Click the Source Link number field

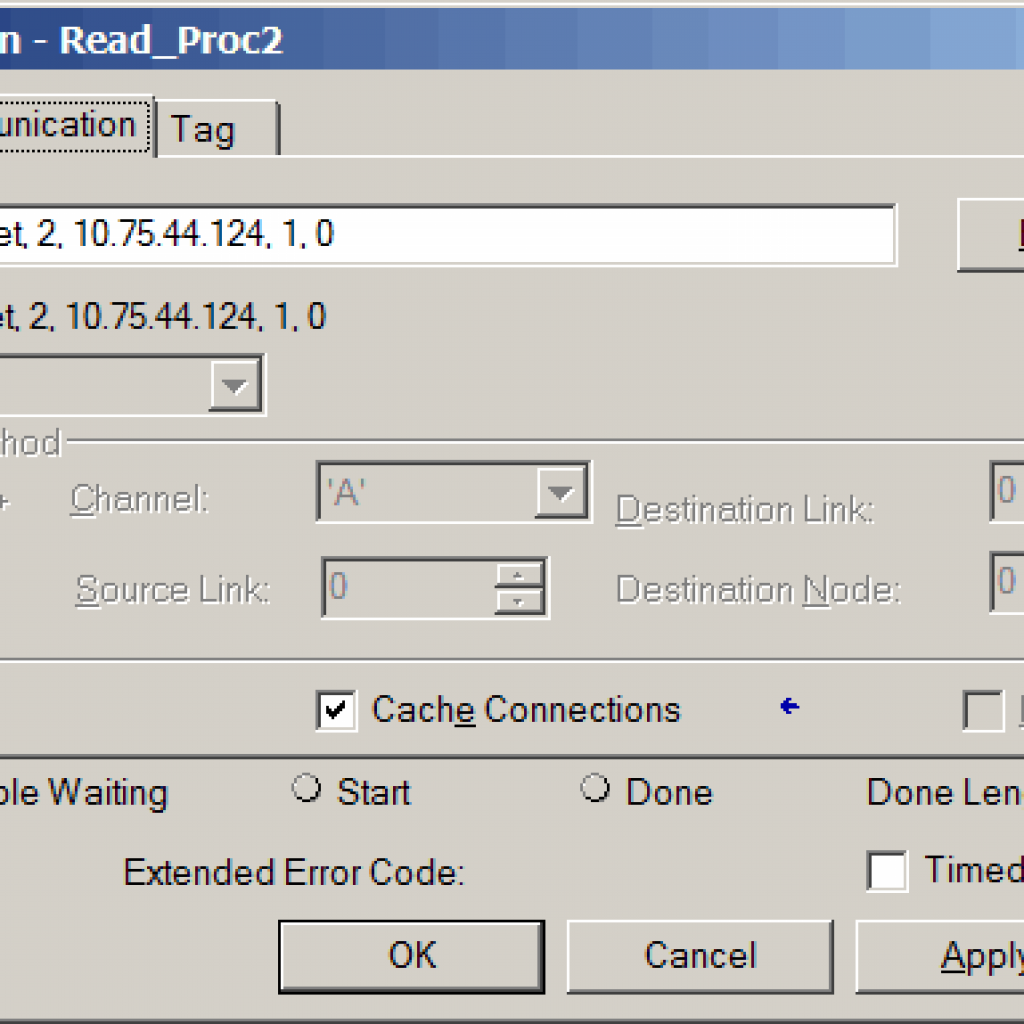pos(409,587)
